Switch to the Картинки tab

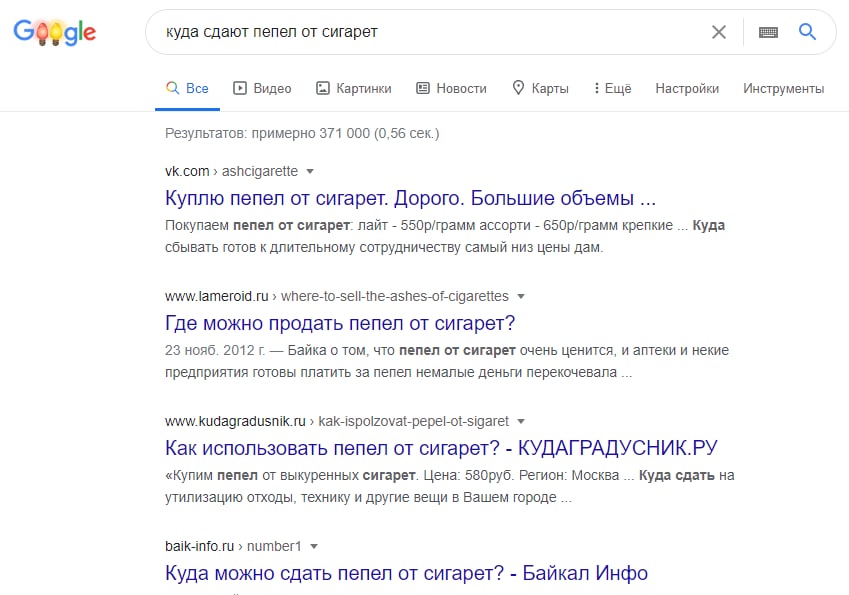coord(354,88)
